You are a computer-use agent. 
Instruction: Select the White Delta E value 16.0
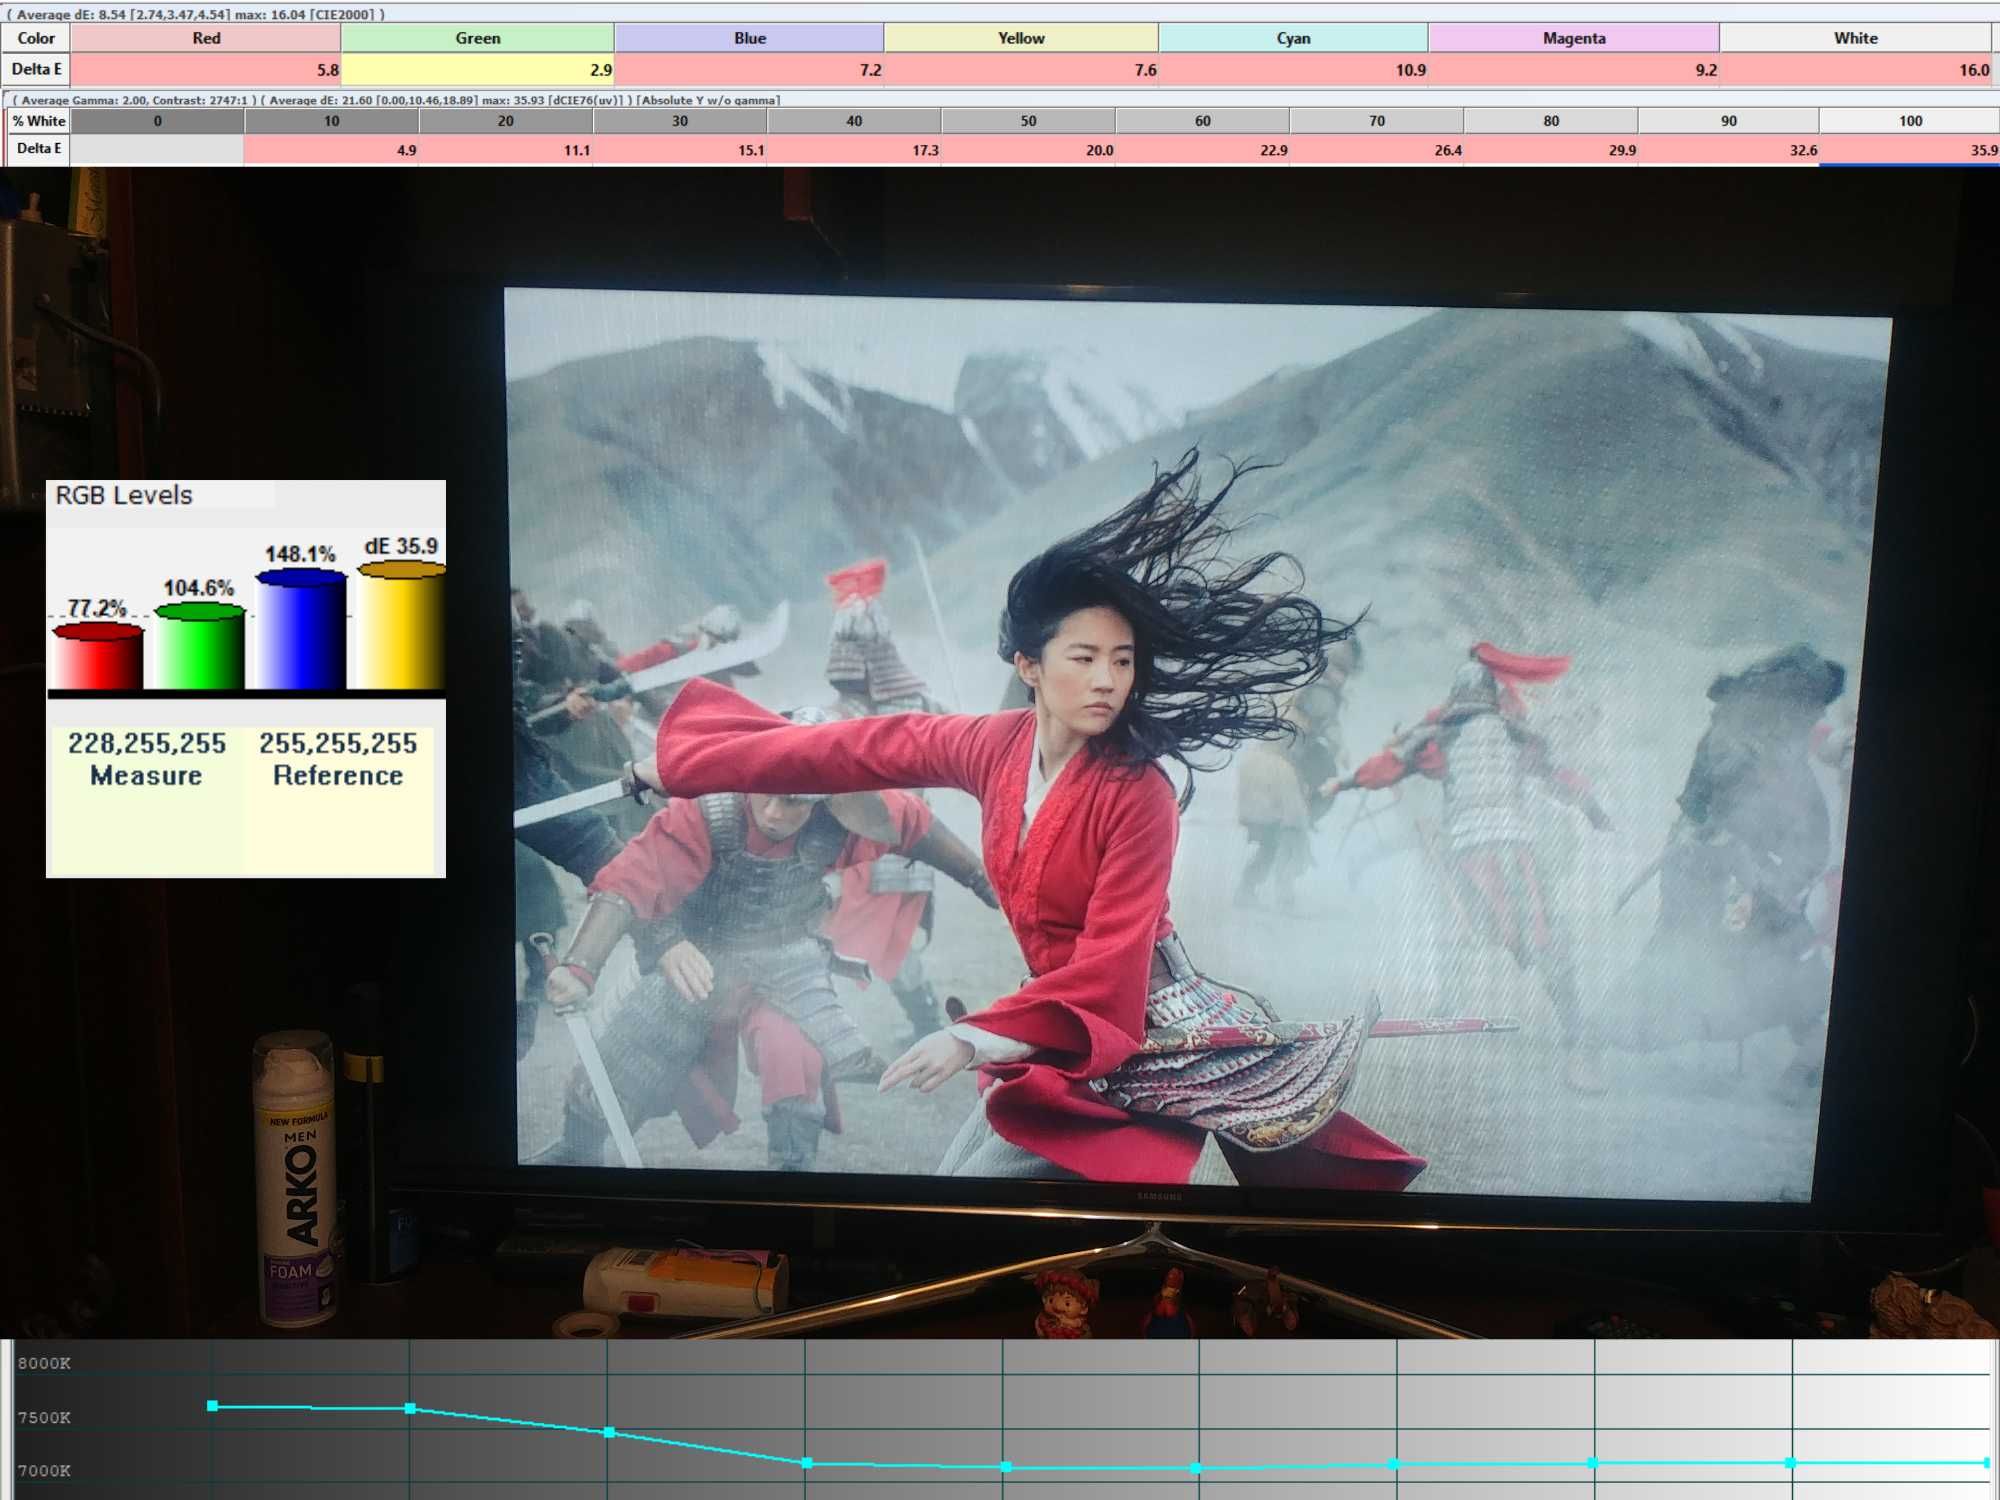(x=1855, y=70)
